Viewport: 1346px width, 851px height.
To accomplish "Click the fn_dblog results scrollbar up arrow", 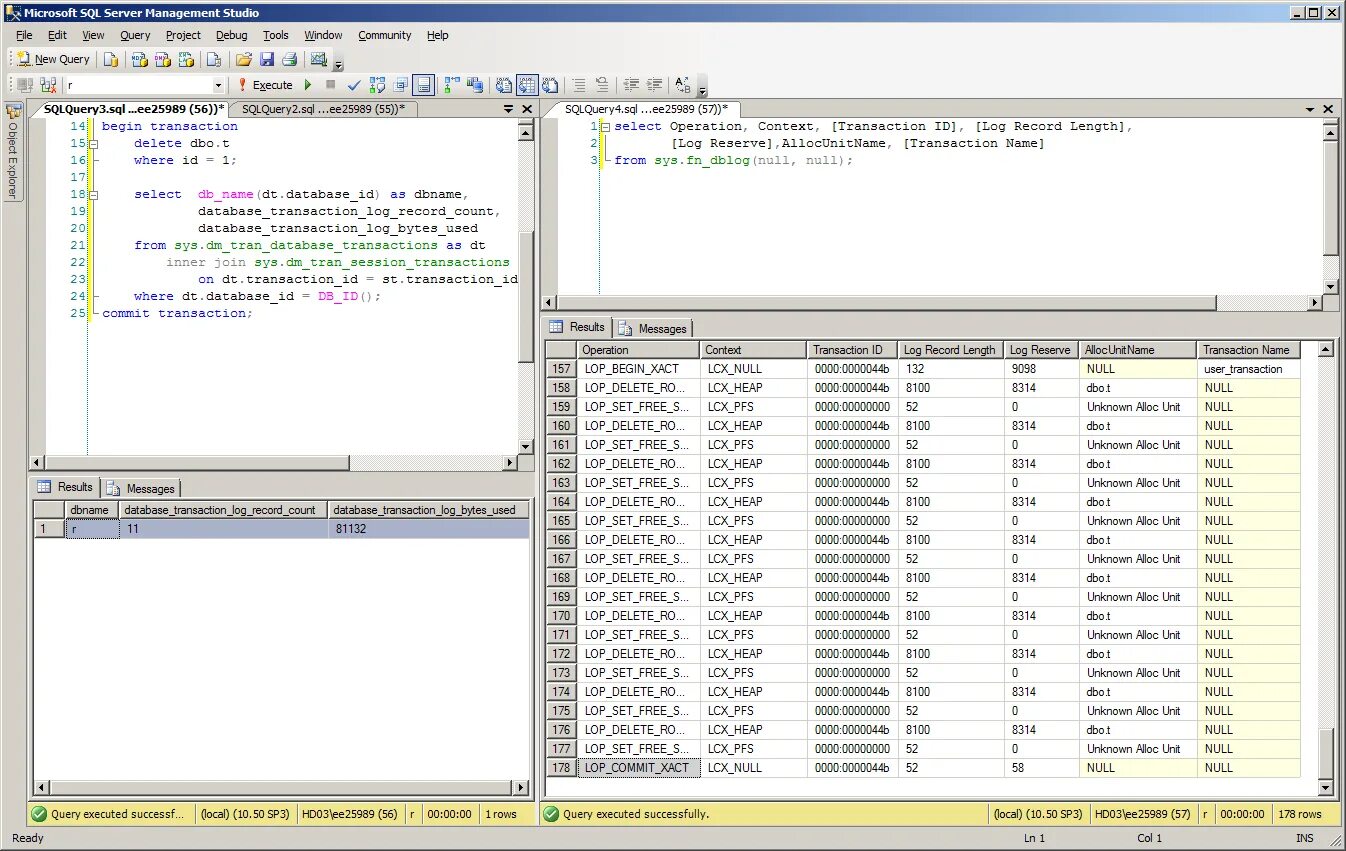I will [1326, 350].
